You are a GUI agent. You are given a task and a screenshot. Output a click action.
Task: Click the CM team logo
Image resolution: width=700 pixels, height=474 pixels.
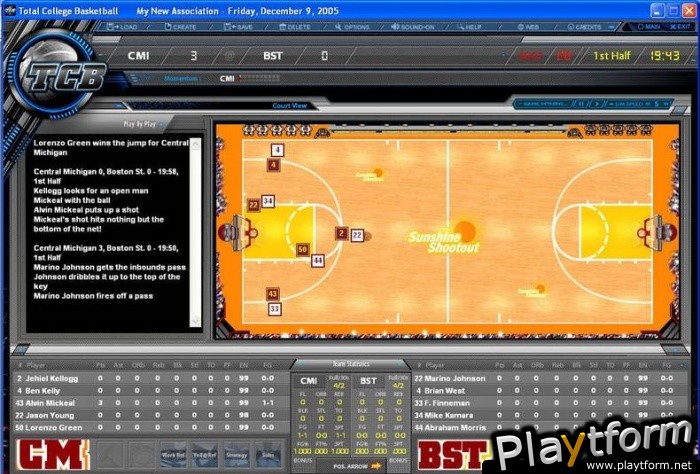coord(53,454)
